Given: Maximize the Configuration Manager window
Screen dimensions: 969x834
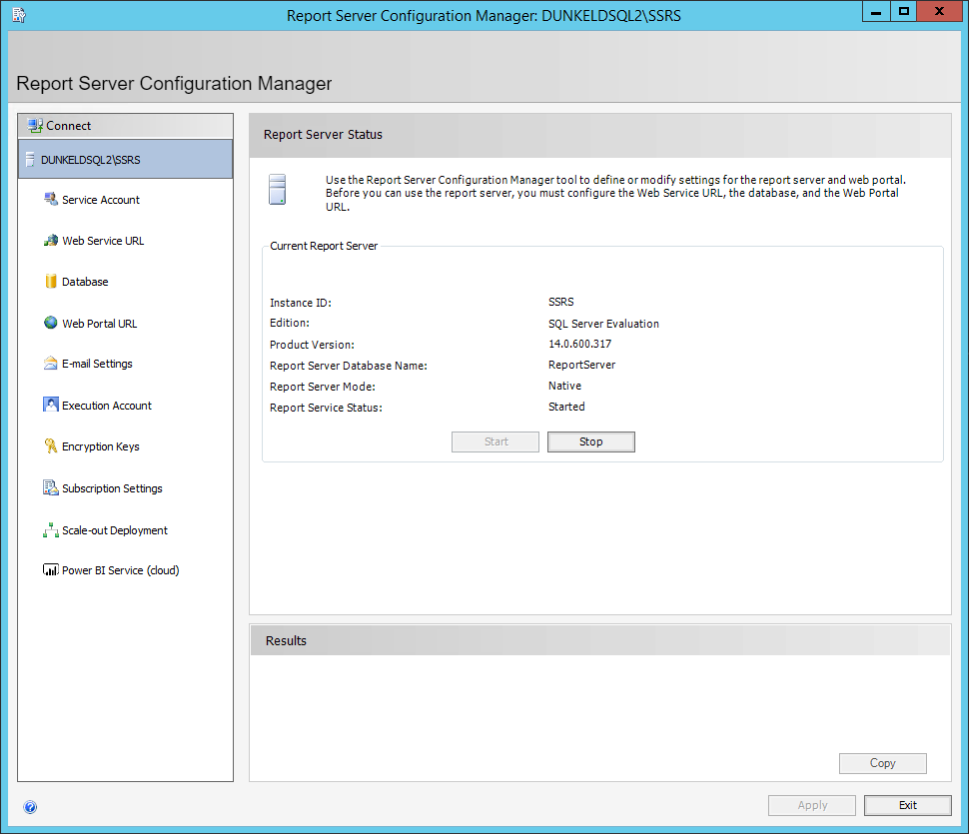Looking at the screenshot, I should [x=903, y=12].
